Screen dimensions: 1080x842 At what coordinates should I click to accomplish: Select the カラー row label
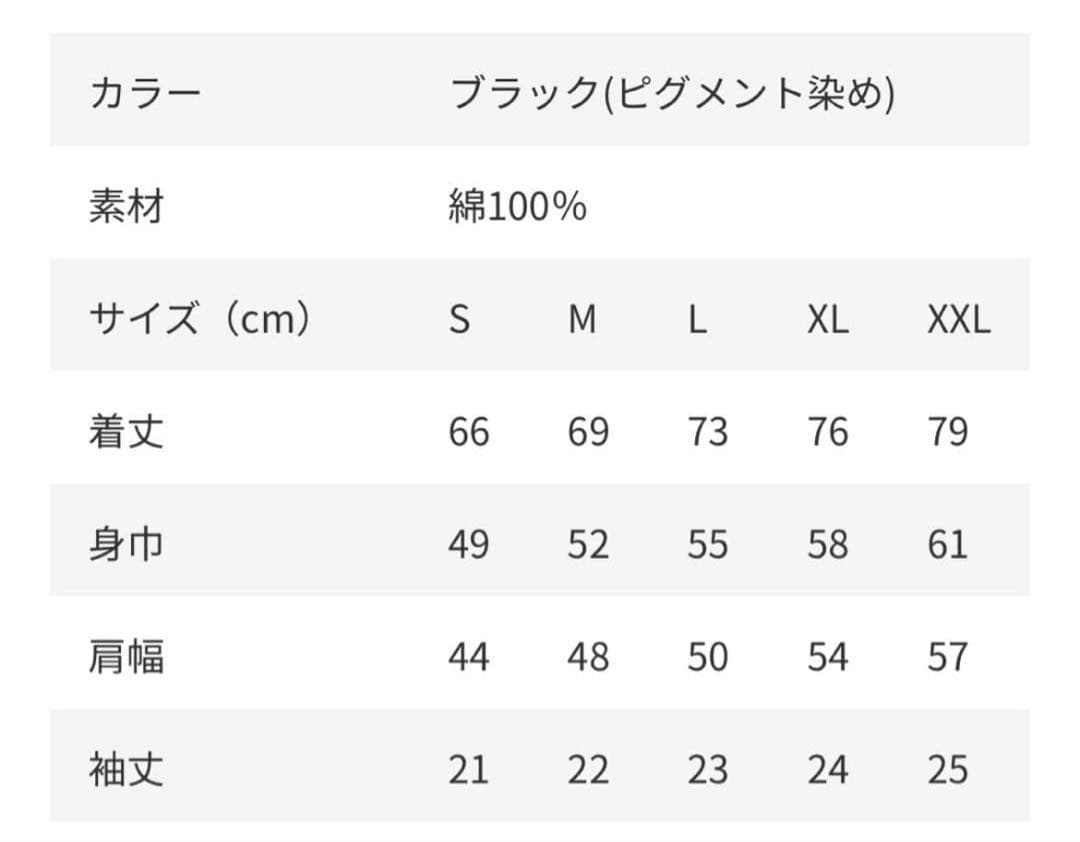pyautogui.click(x=145, y=92)
